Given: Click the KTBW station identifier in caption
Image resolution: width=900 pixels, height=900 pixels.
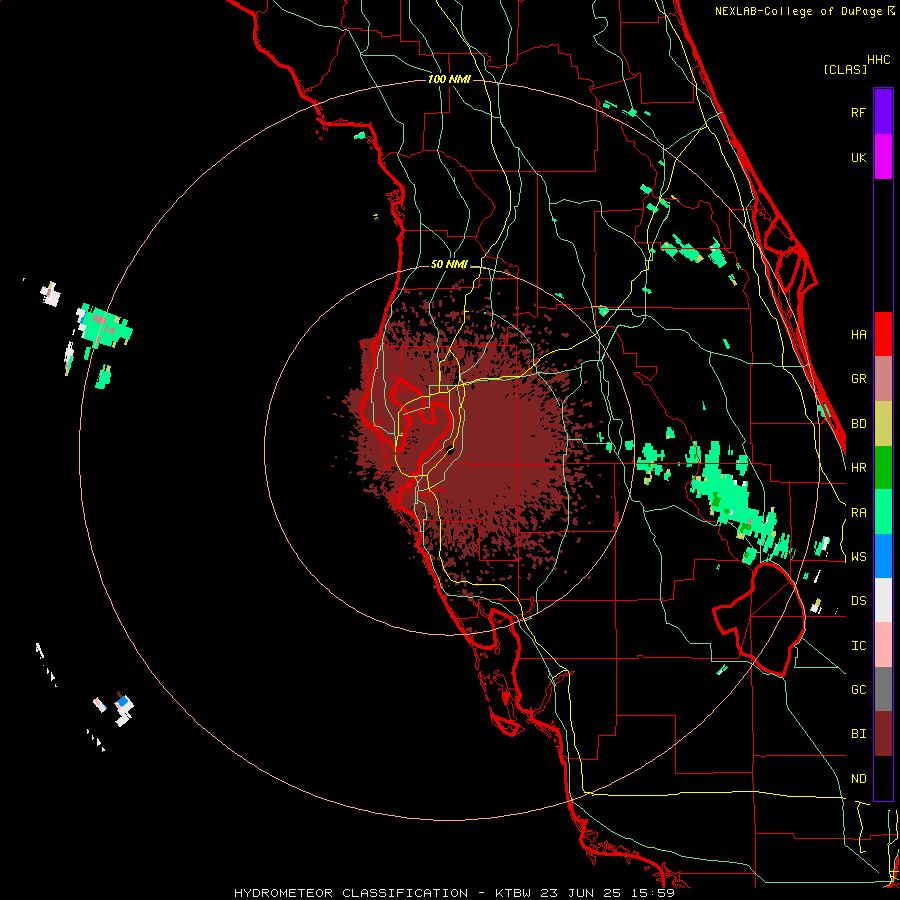Looking at the screenshot, I should click(511, 893).
